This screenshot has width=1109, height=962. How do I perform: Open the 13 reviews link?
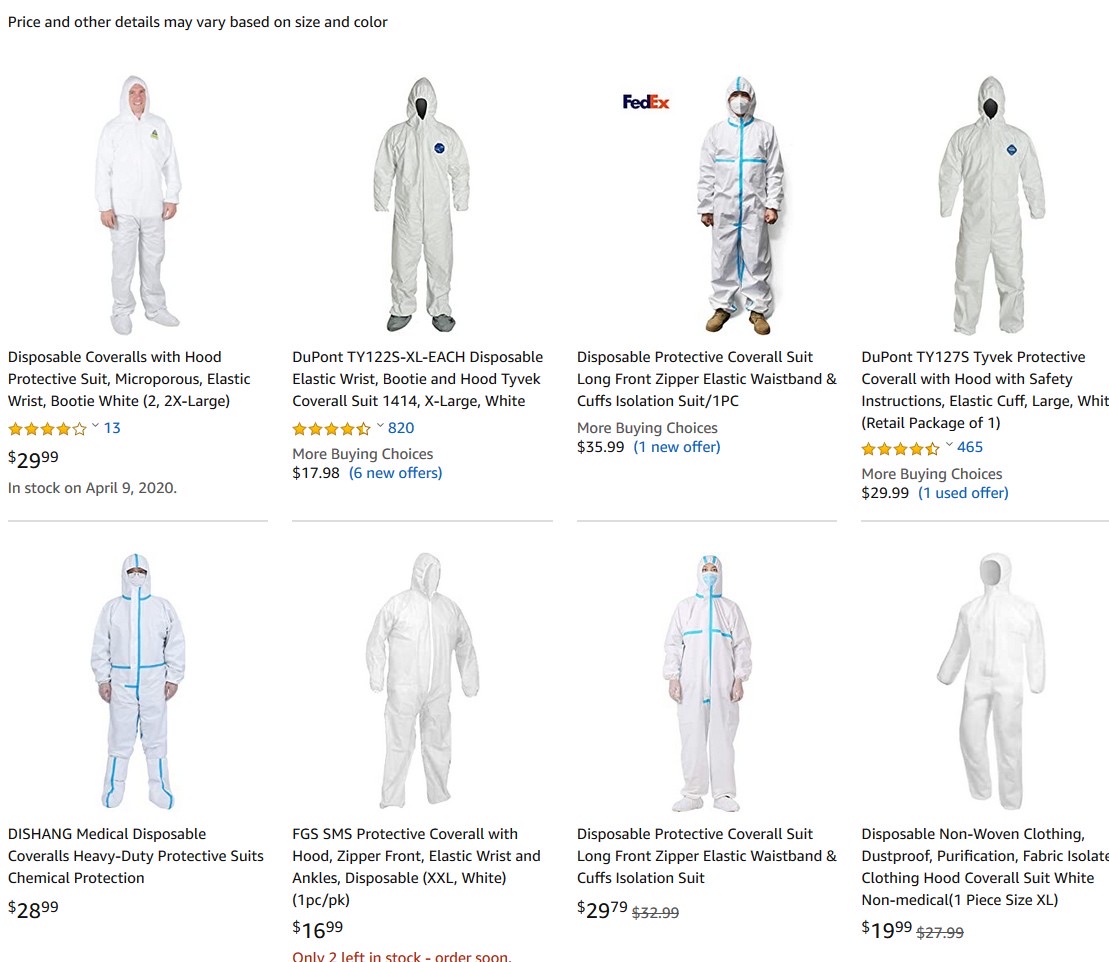(112, 428)
